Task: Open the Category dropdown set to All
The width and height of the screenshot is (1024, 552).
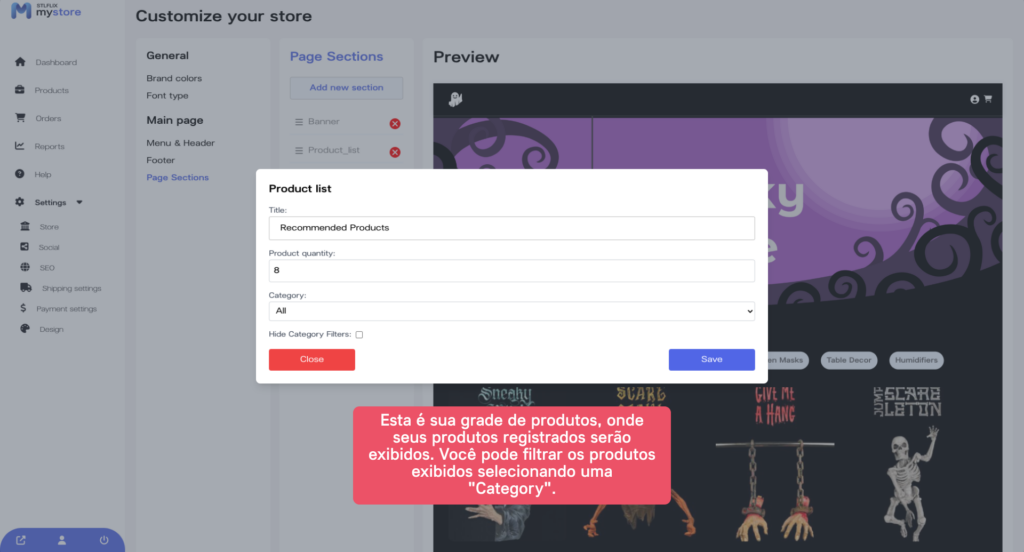Action: click(x=512, y=311)
